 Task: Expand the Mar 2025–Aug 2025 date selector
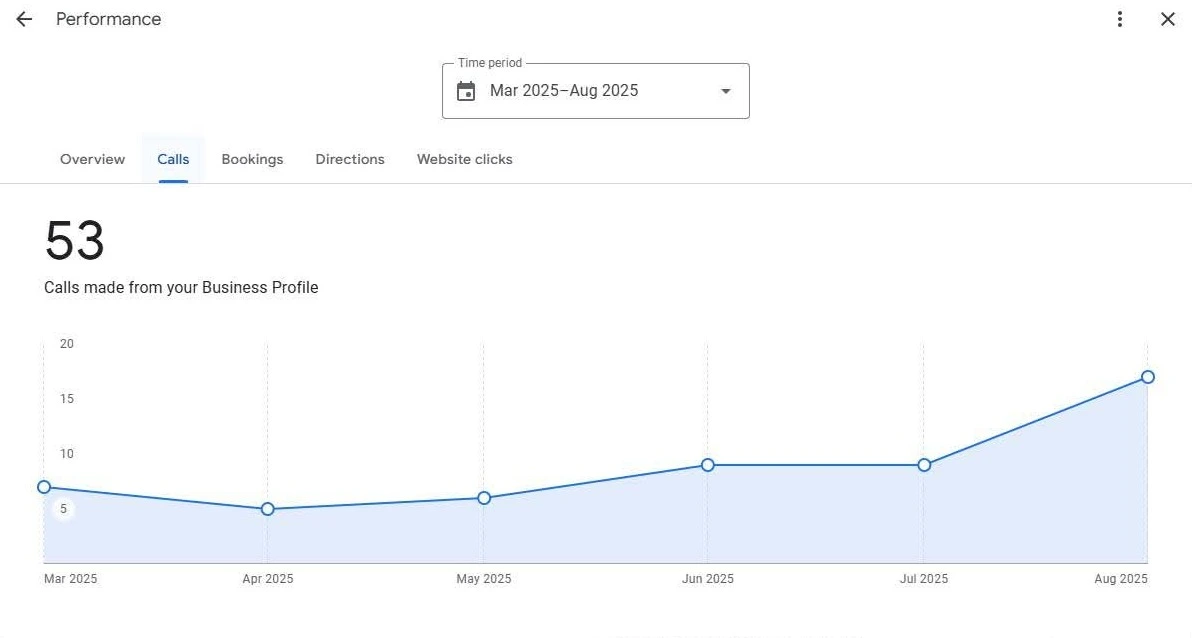(595, 90)
